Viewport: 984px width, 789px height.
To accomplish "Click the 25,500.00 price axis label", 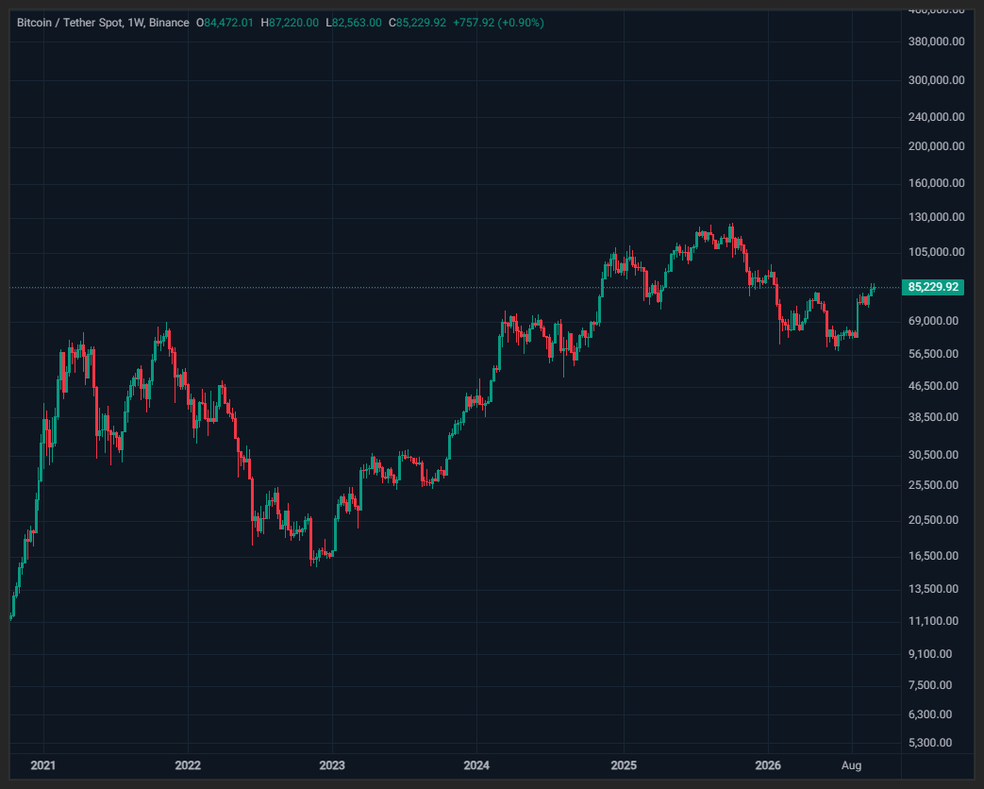I will (x=933, y=485).
